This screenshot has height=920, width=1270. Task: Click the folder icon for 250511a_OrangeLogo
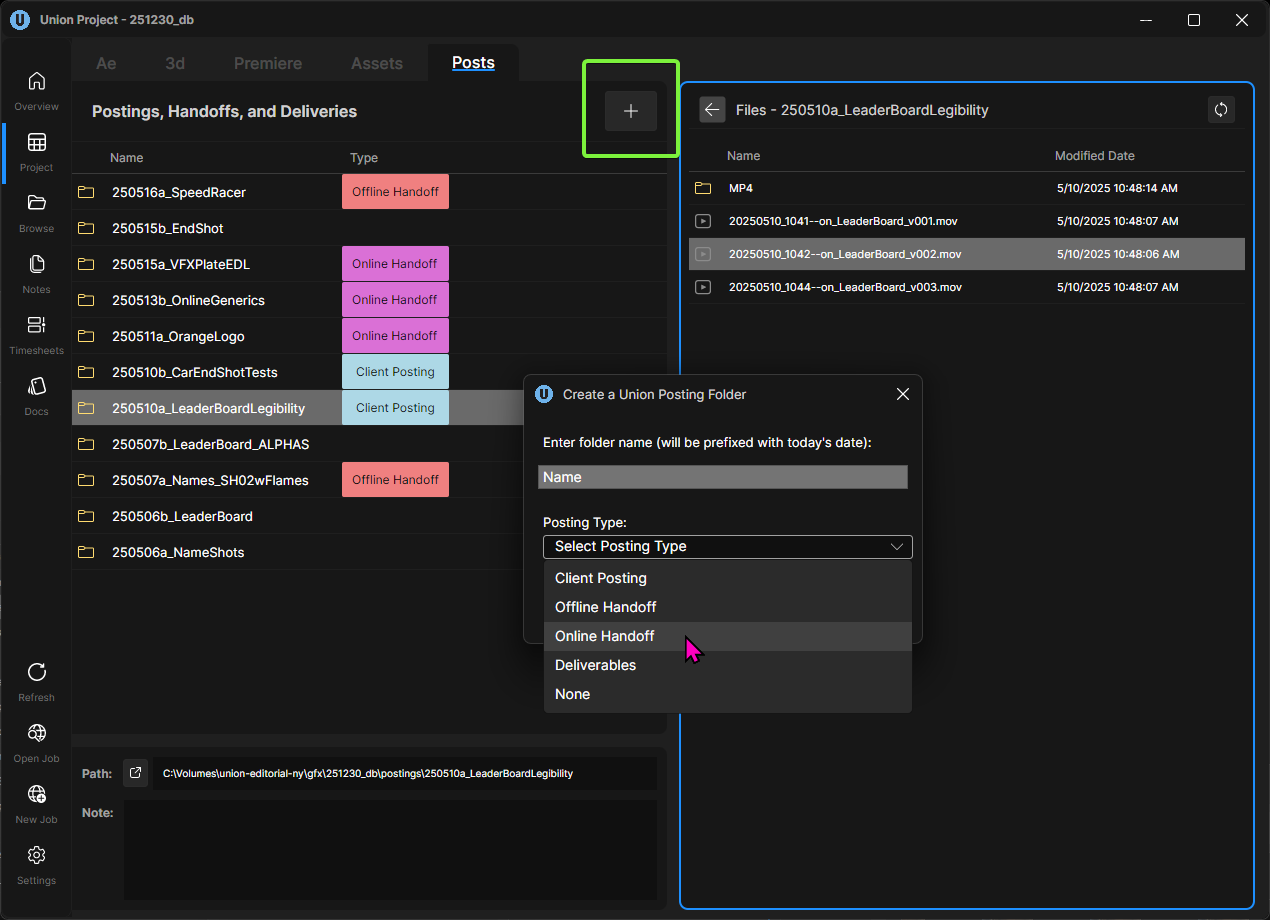(x=86, y=336)
